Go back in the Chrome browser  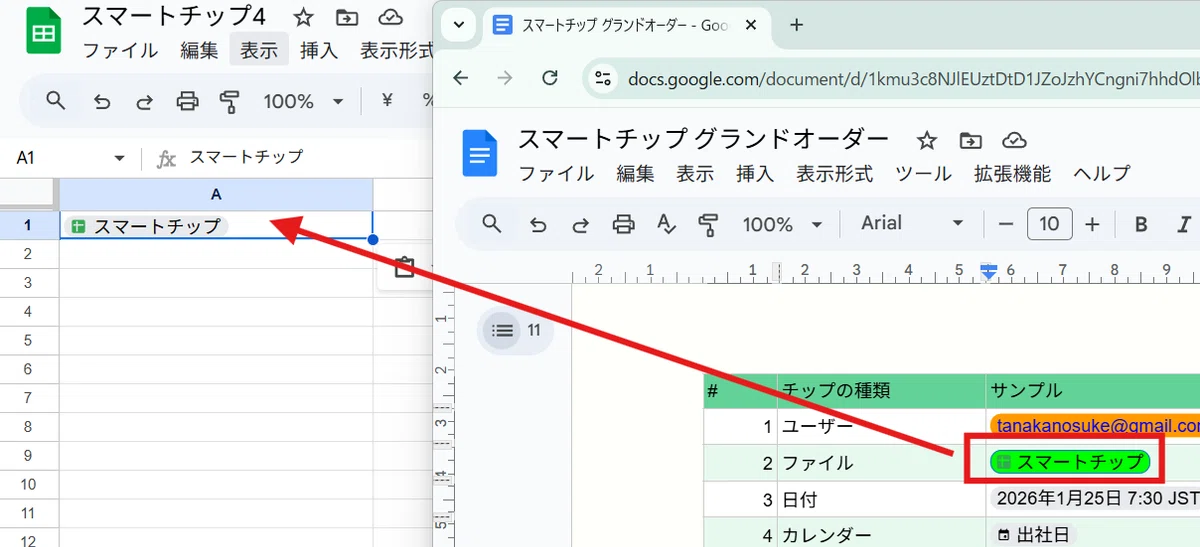[461, 78]
